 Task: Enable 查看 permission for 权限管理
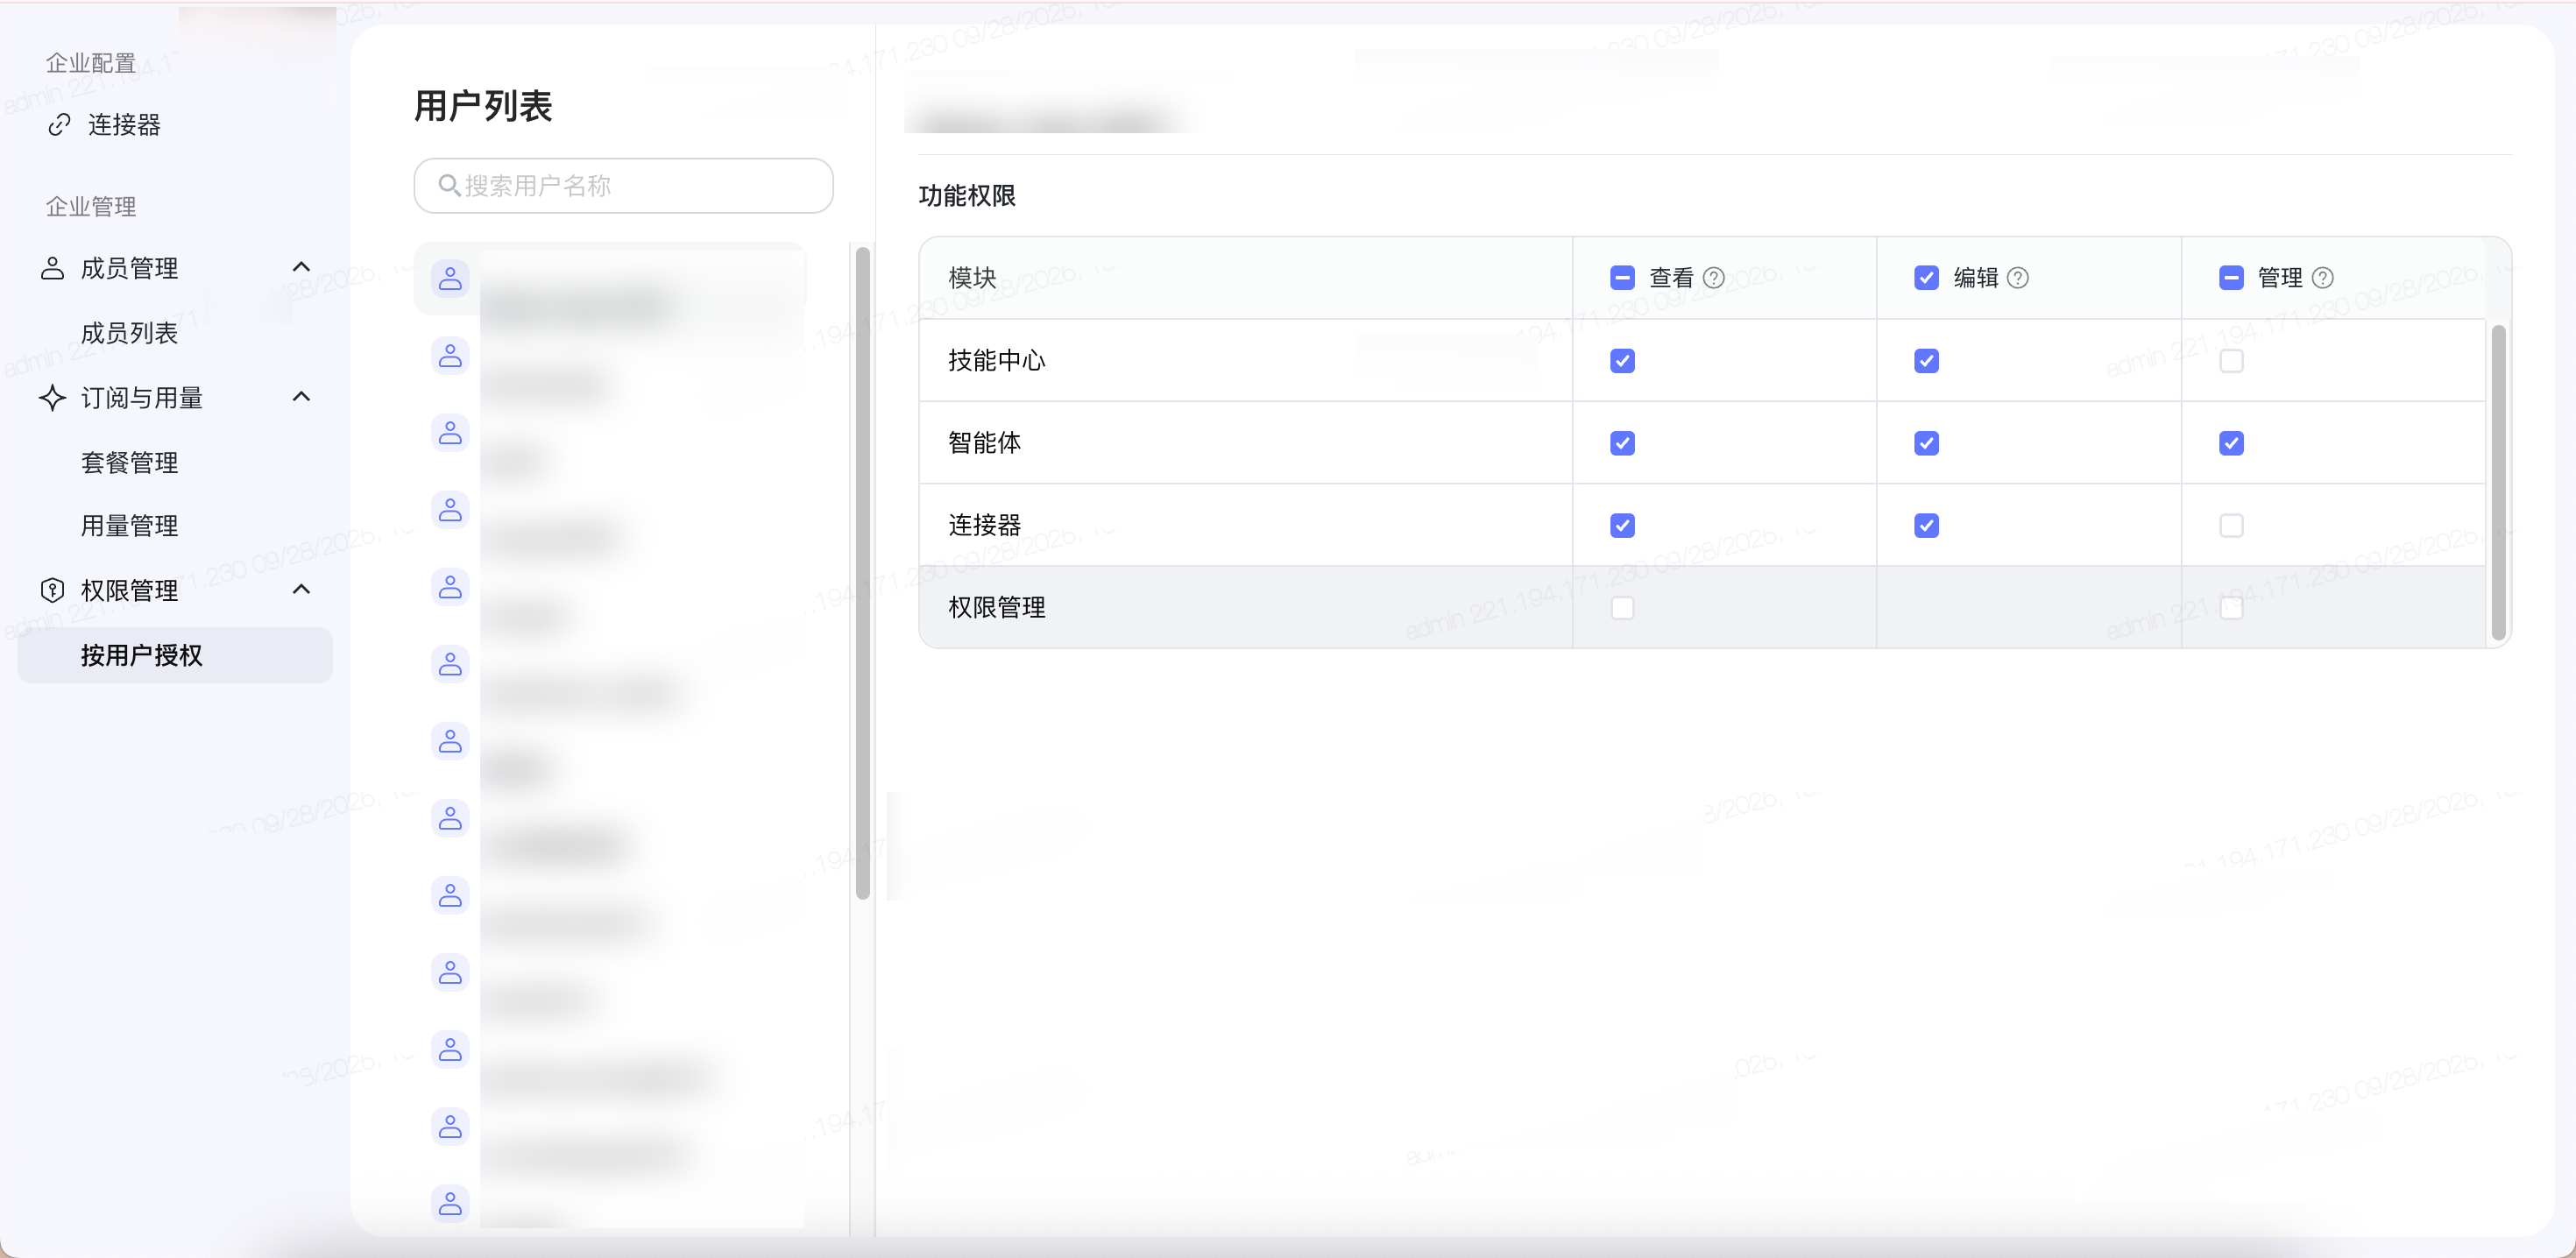(x=1622, y=608)
